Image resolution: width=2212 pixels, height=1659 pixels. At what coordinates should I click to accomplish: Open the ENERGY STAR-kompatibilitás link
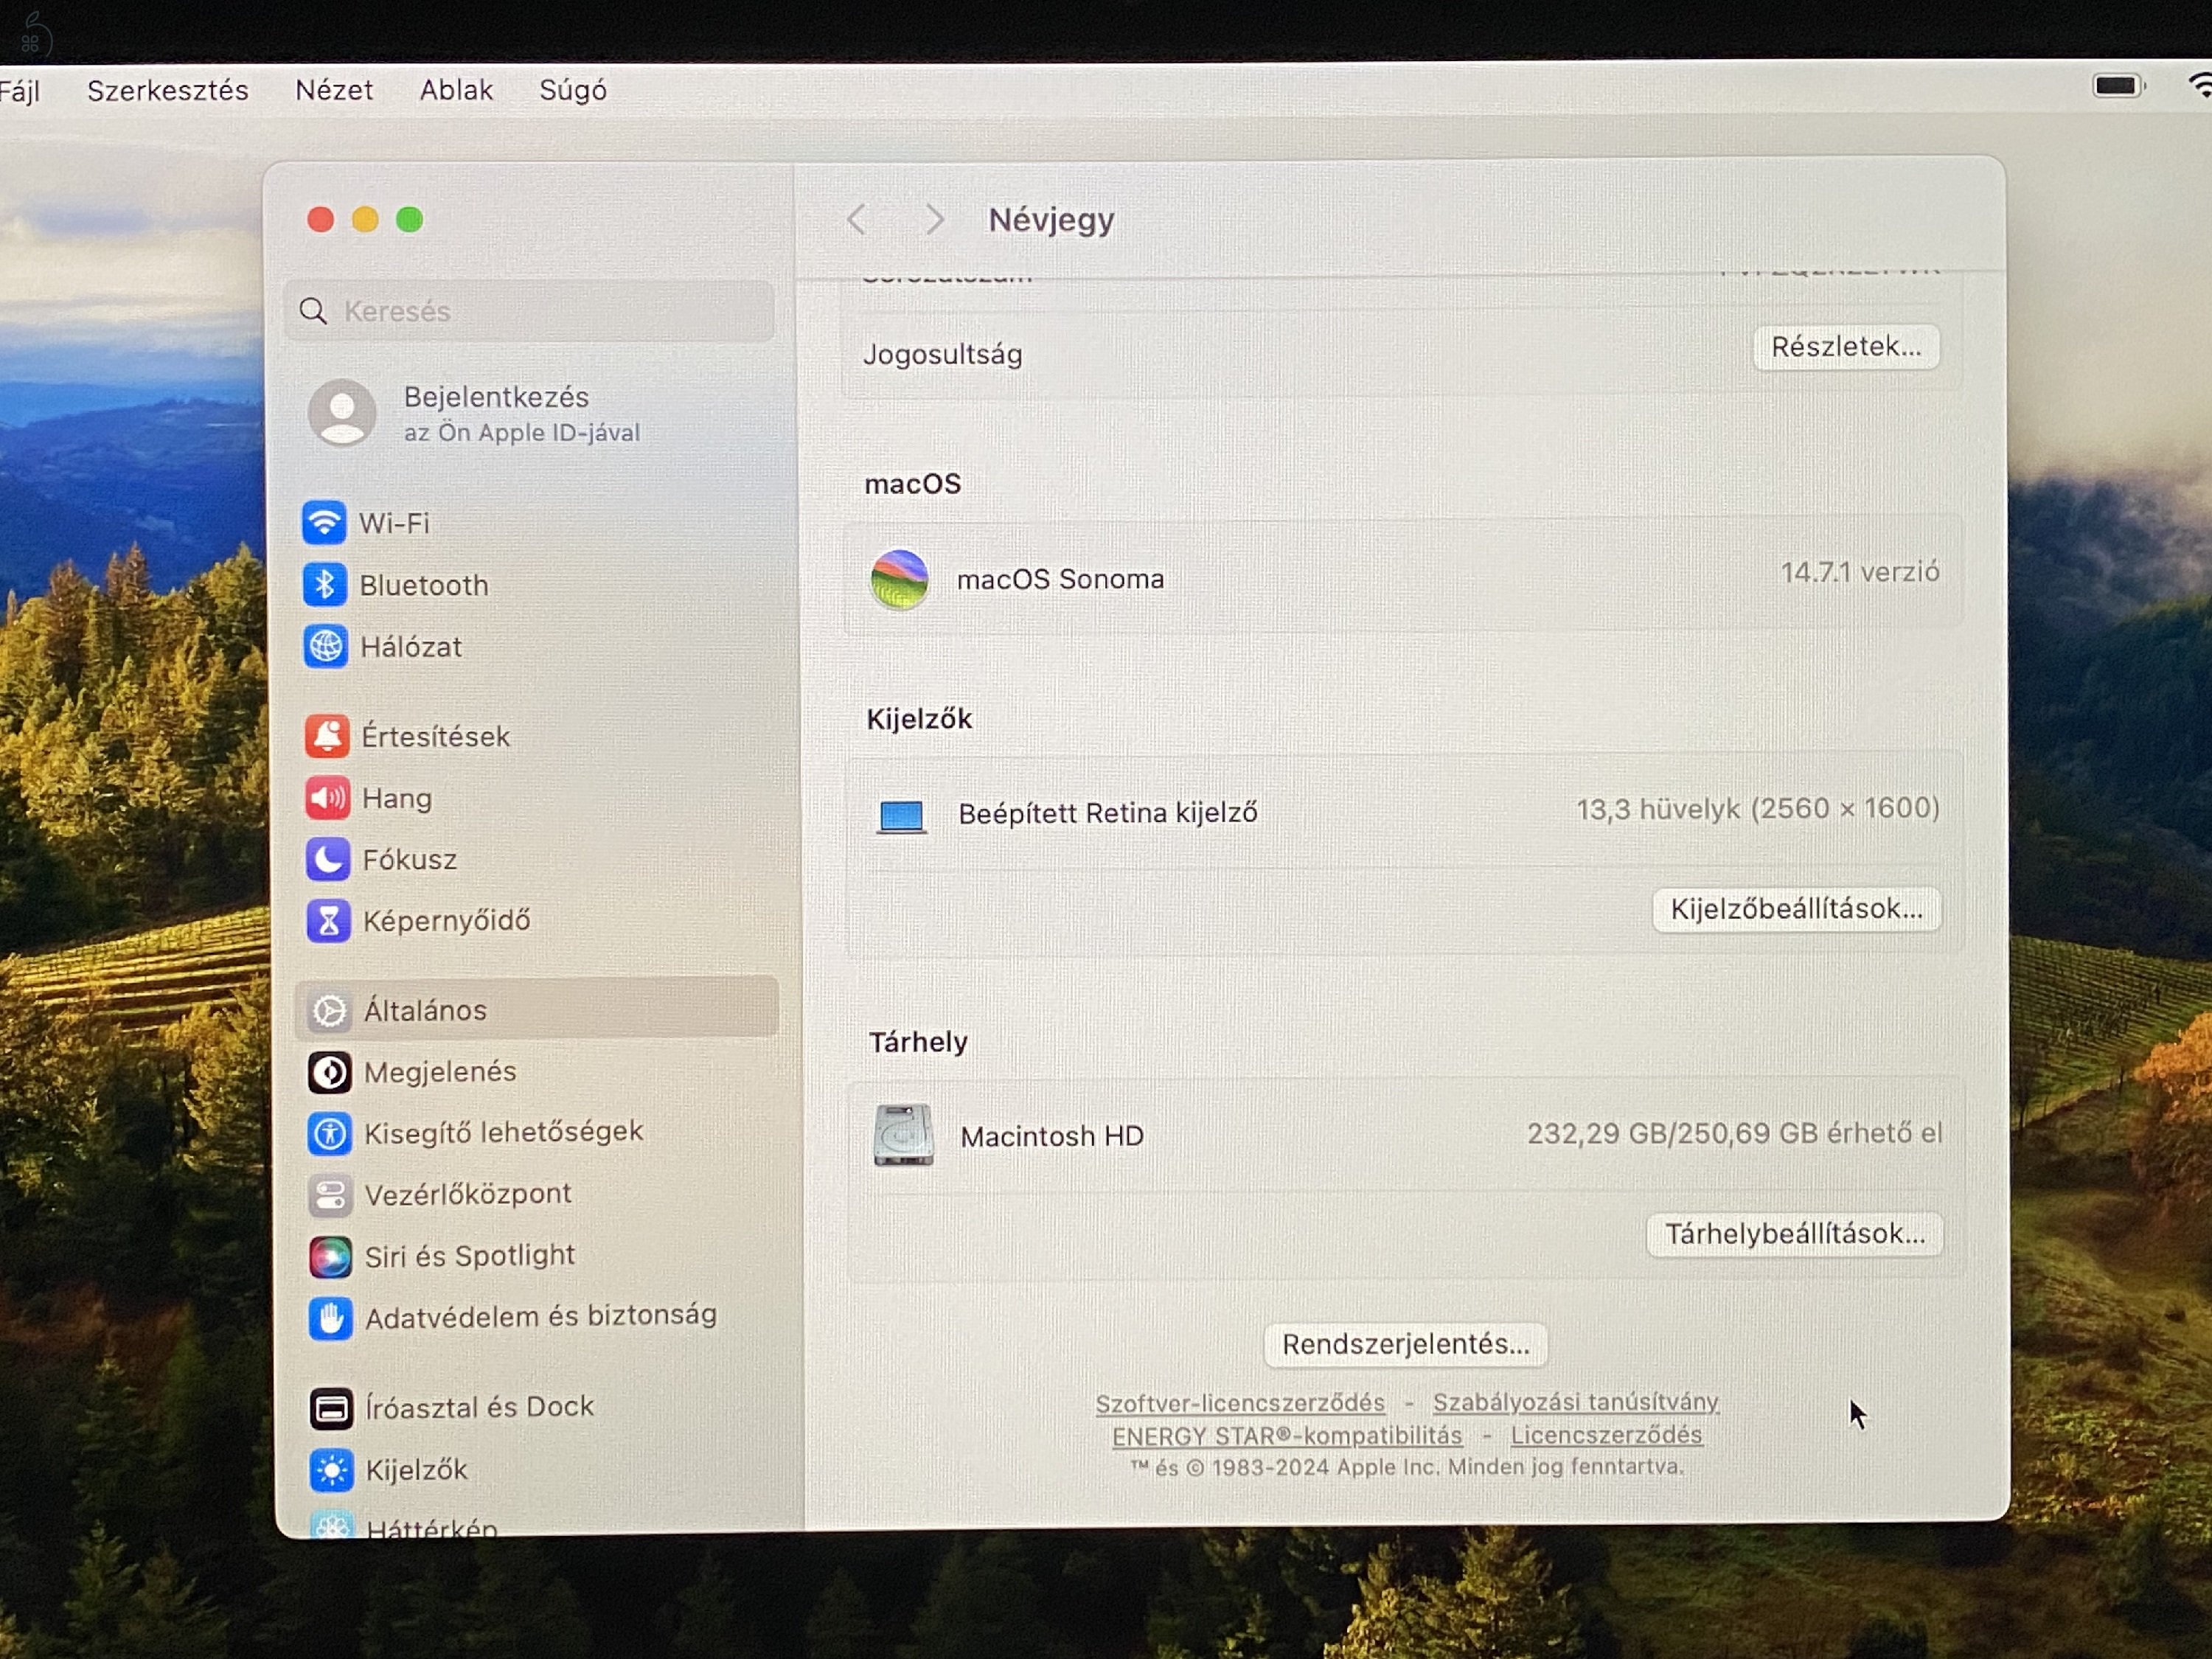[x=1287, y=1436]
